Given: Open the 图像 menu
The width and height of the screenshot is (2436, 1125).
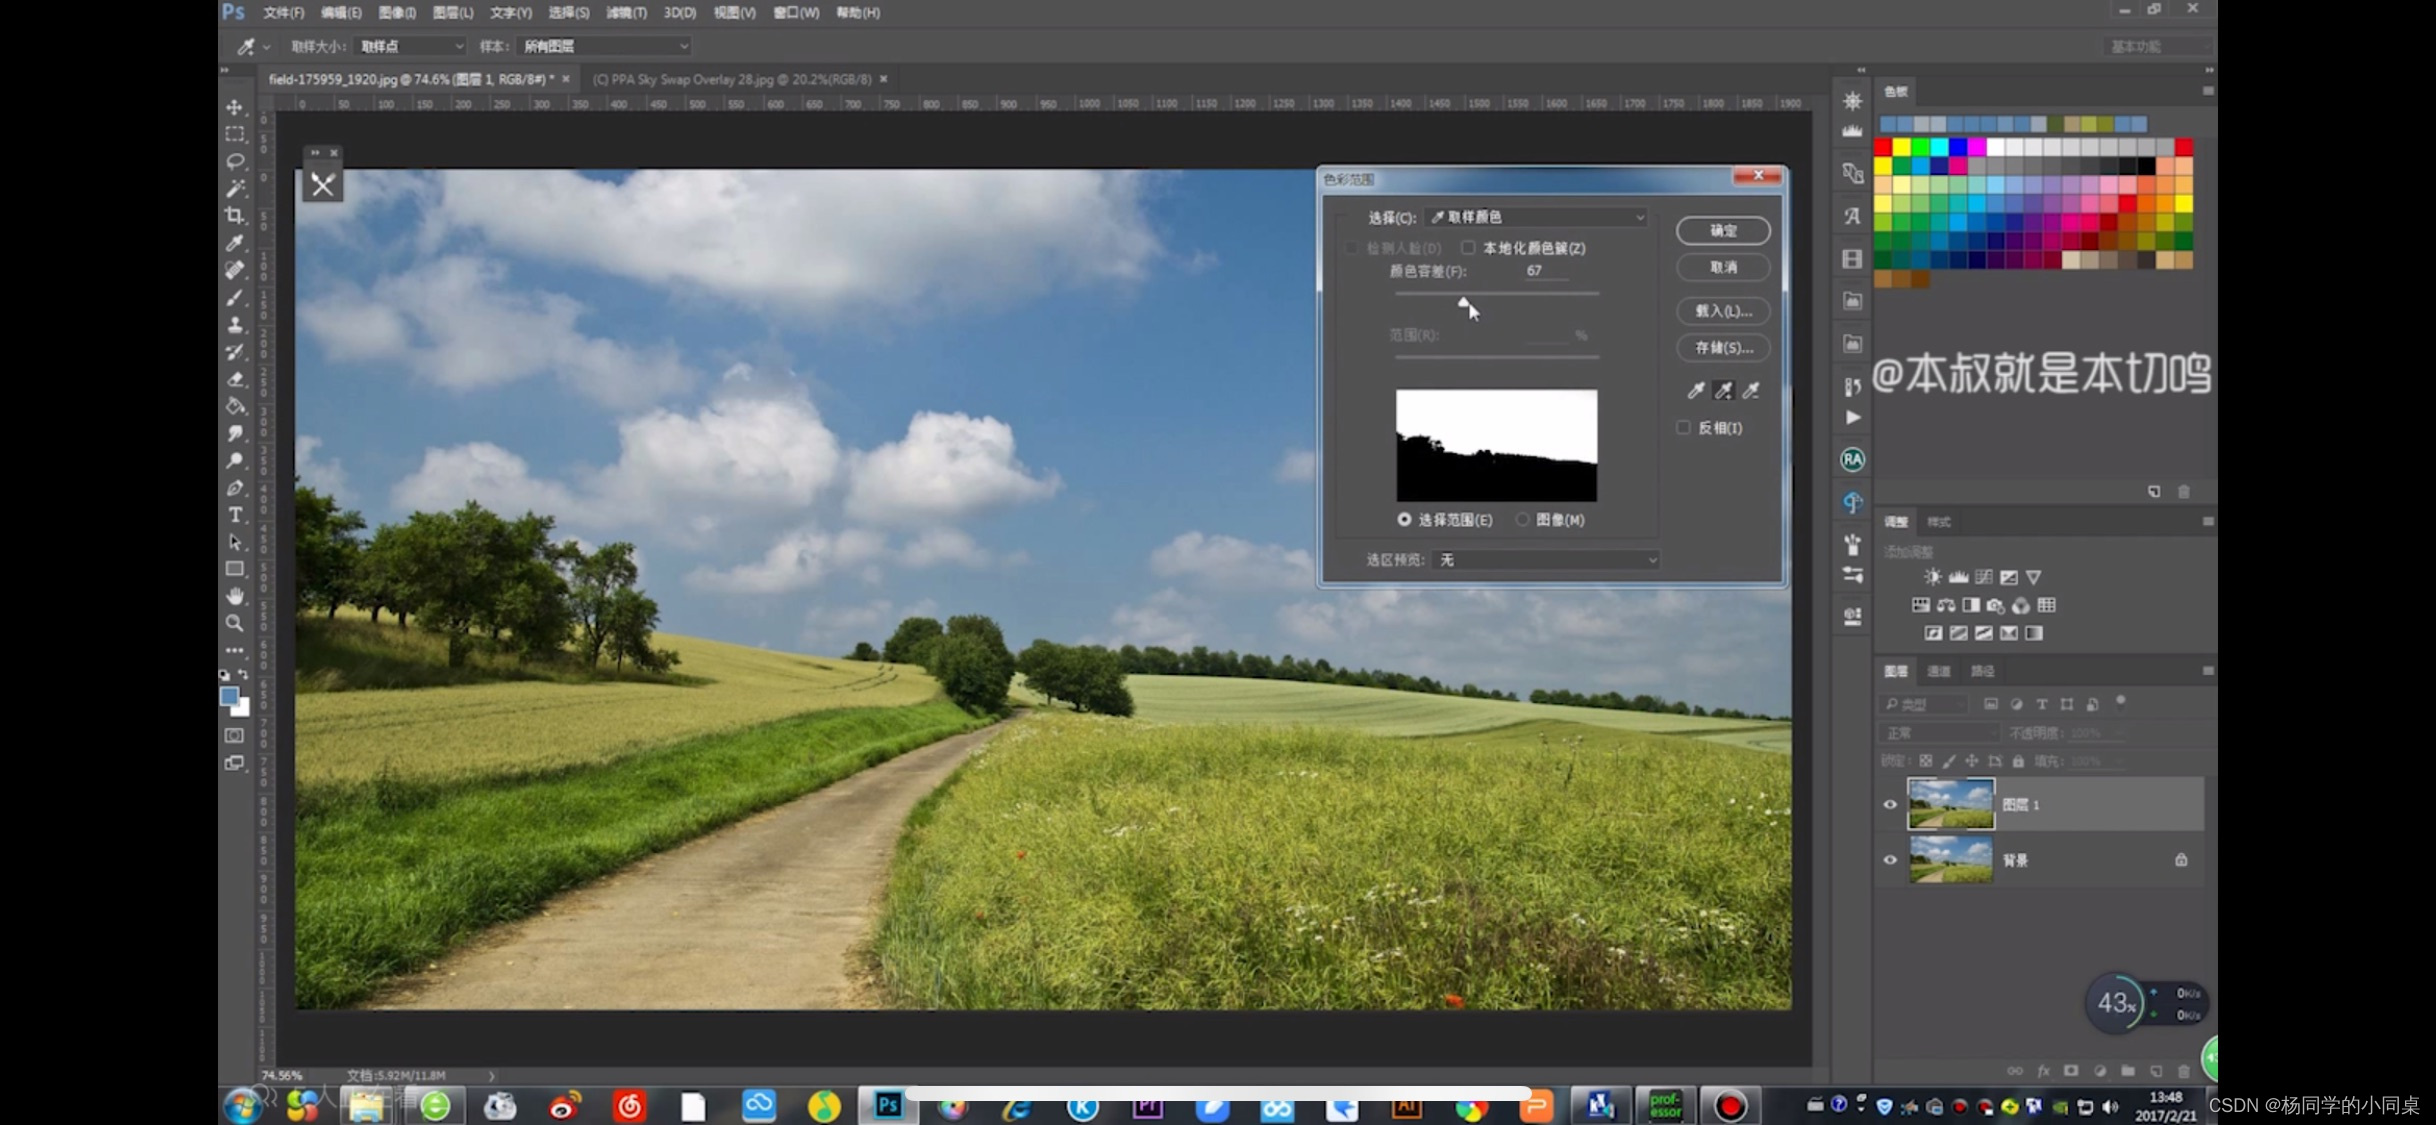Looking at the screenshot, I should (397, 13).
